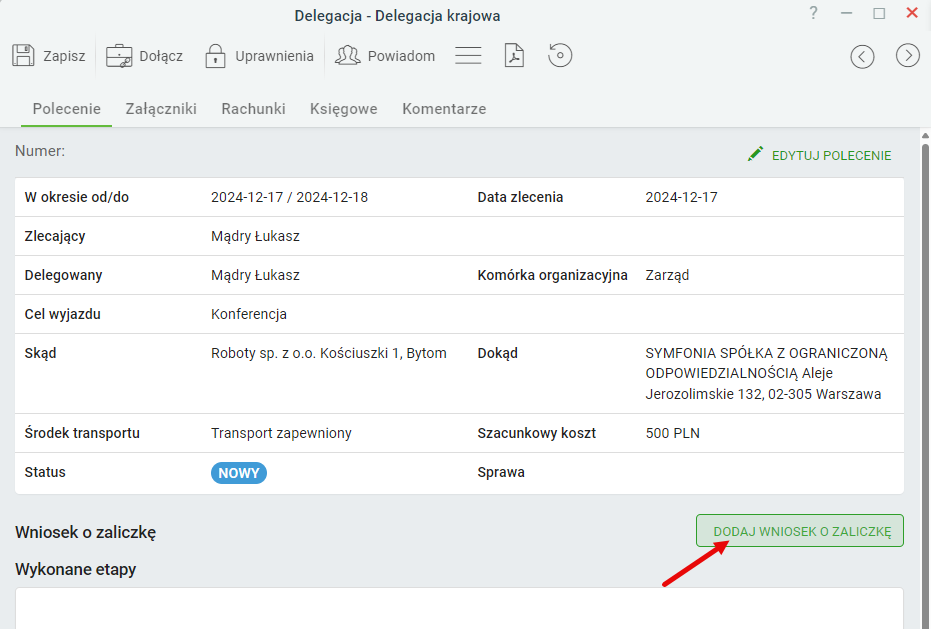Click the date range 2024-12-17 / 2024-12-18
The width and height of the screenshot is (931, 629).
coord(289,197)
